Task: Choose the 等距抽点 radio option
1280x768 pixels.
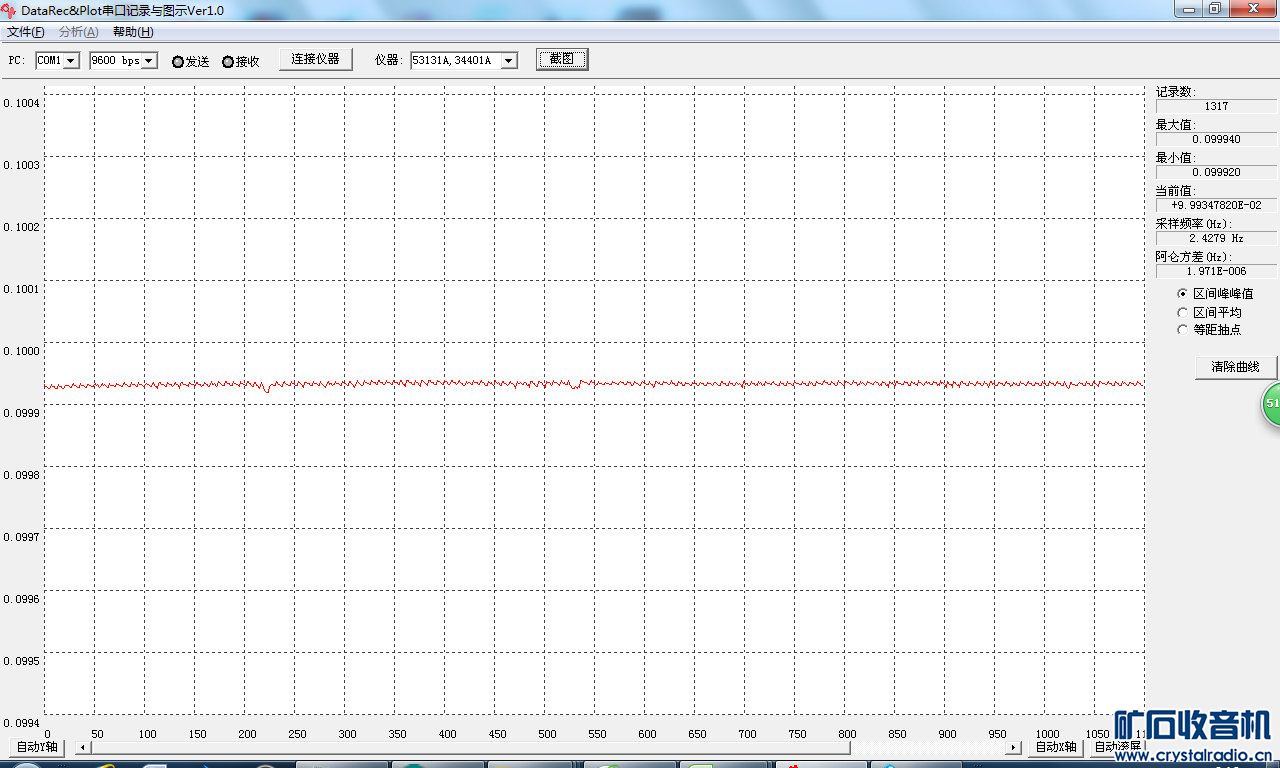Action: point(1183,329)
